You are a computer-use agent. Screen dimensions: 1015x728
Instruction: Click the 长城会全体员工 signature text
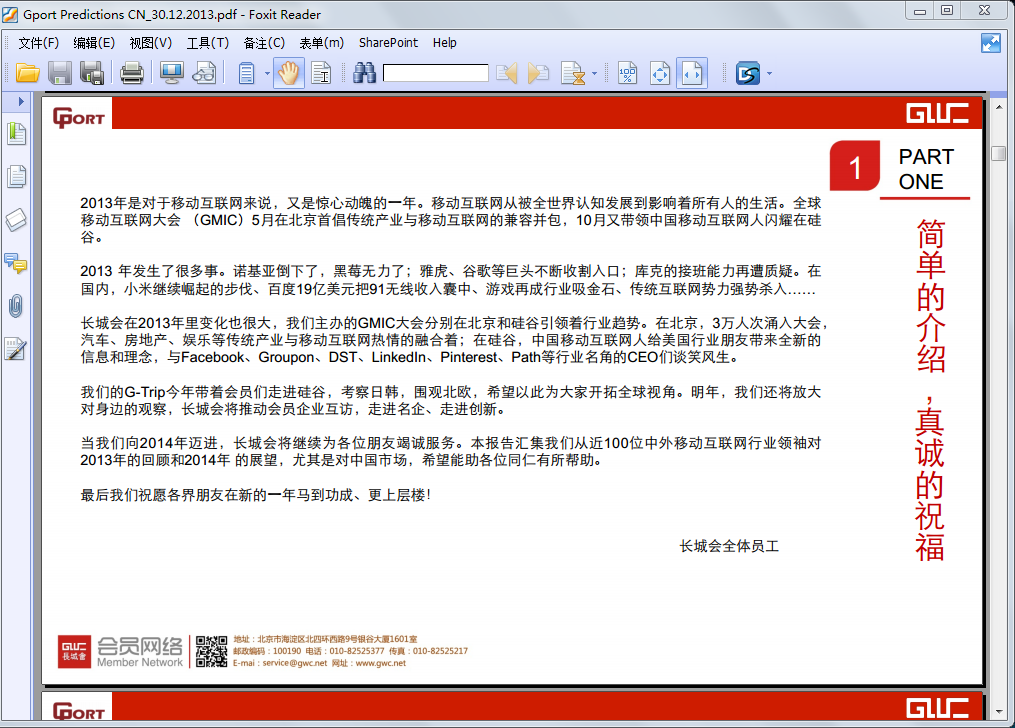click(729, 546)
